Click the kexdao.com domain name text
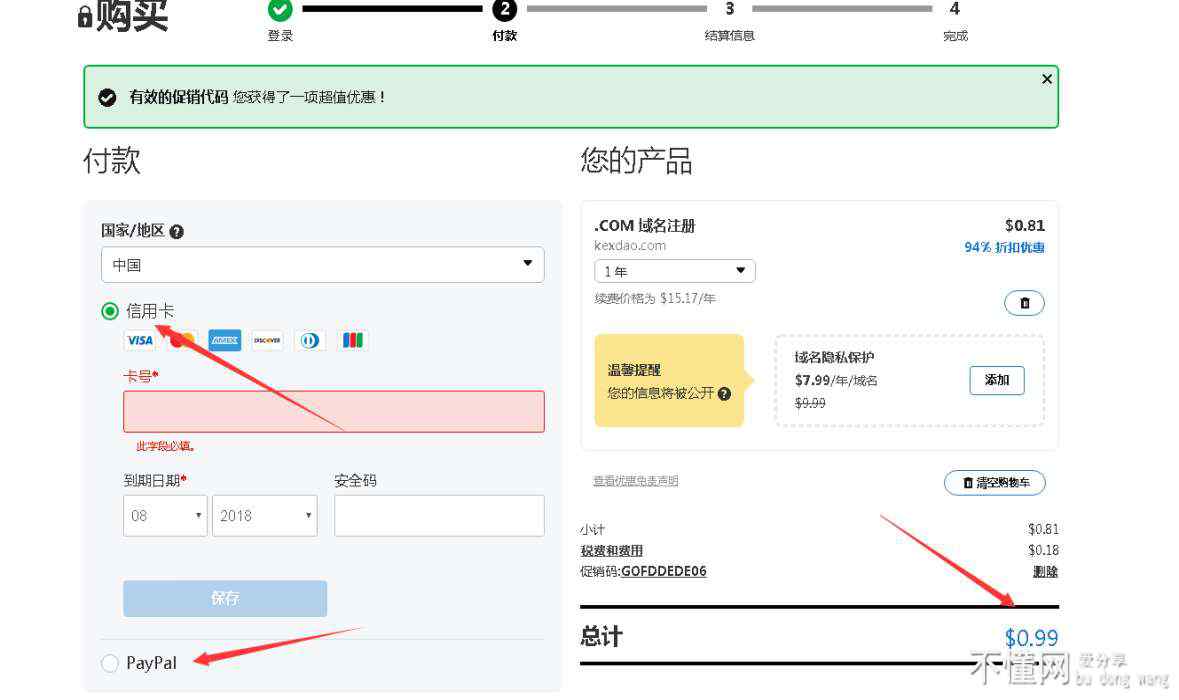This screenshot has width=1179, height=700. tap(630, 246)
